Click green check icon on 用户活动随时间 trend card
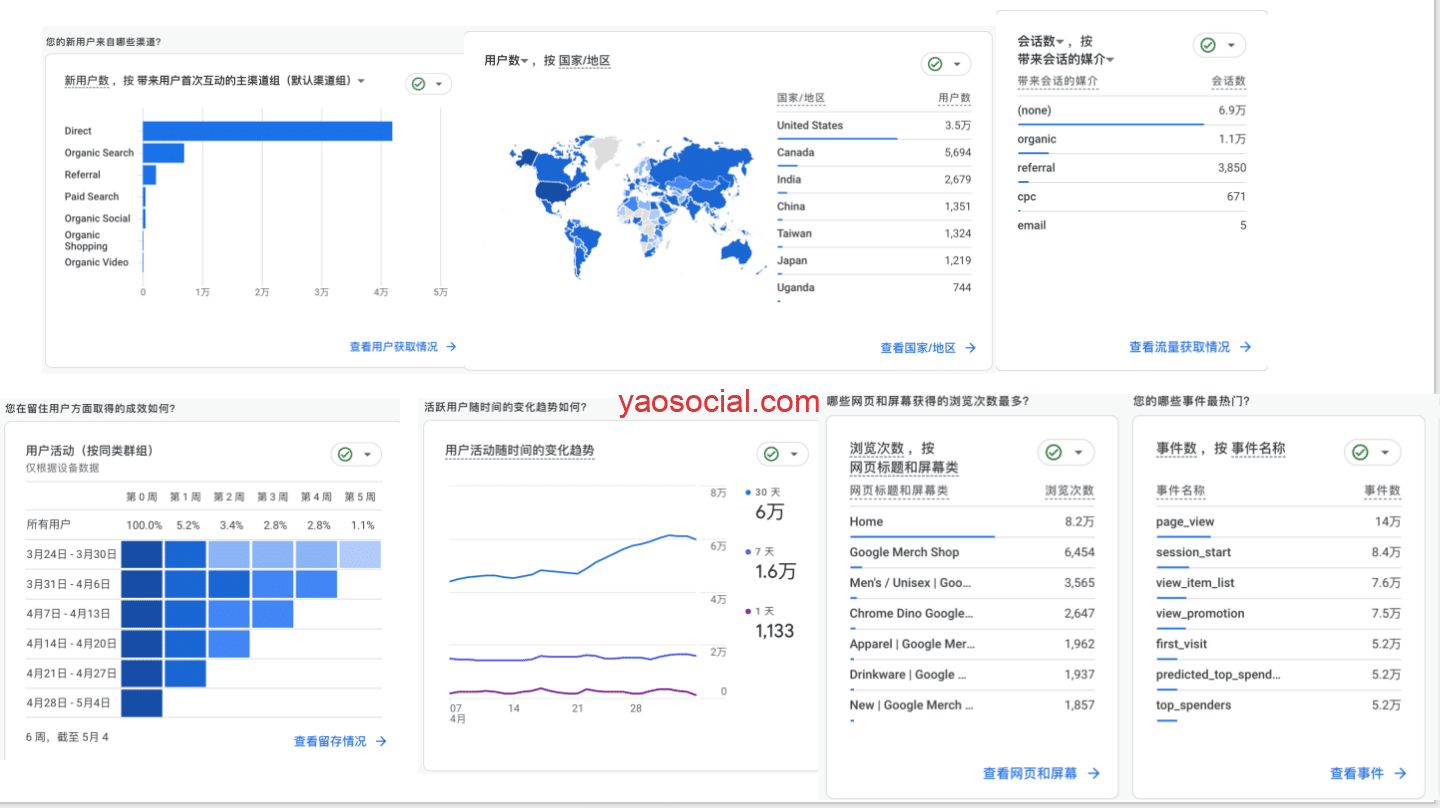 771,454
